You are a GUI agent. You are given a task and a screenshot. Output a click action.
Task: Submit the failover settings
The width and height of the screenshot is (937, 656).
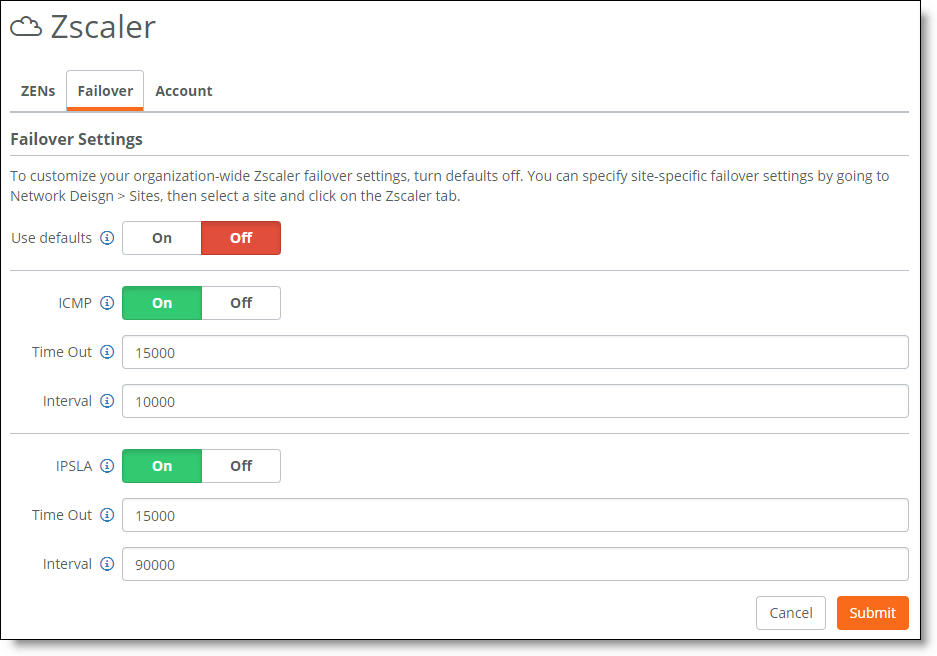[872, 613]
